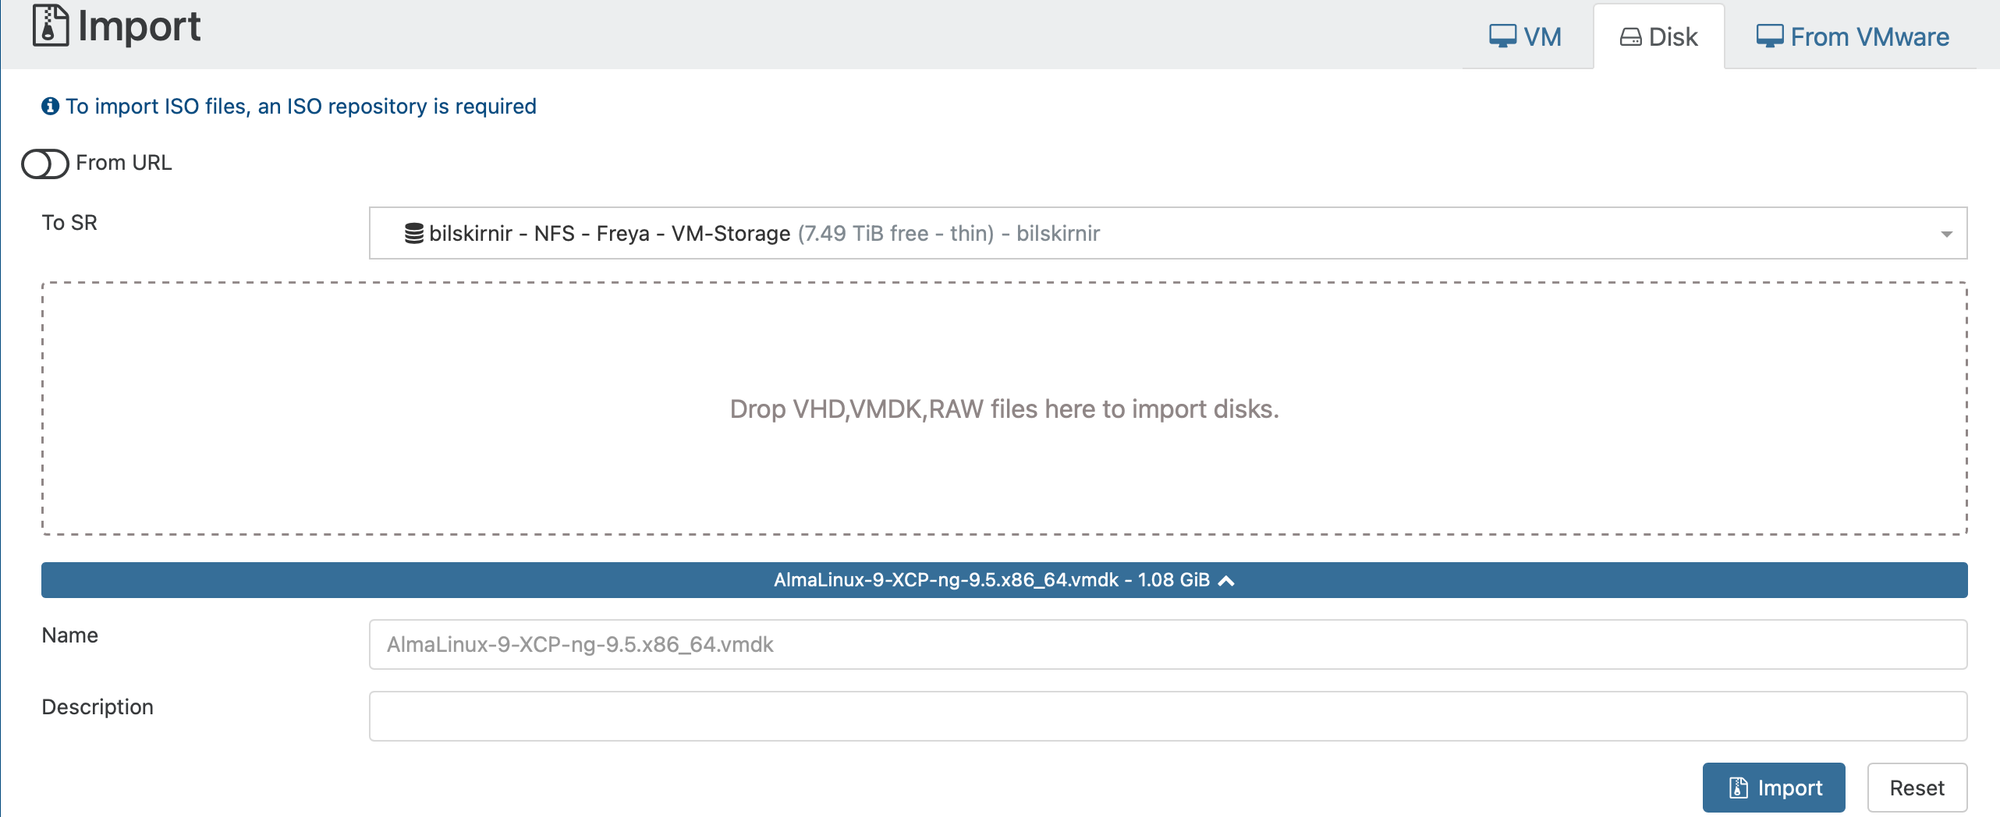Image resolution: width=2000 pixels, height=817 pixels.
Task: Select the Disk tab
Action: (1659, 37)
